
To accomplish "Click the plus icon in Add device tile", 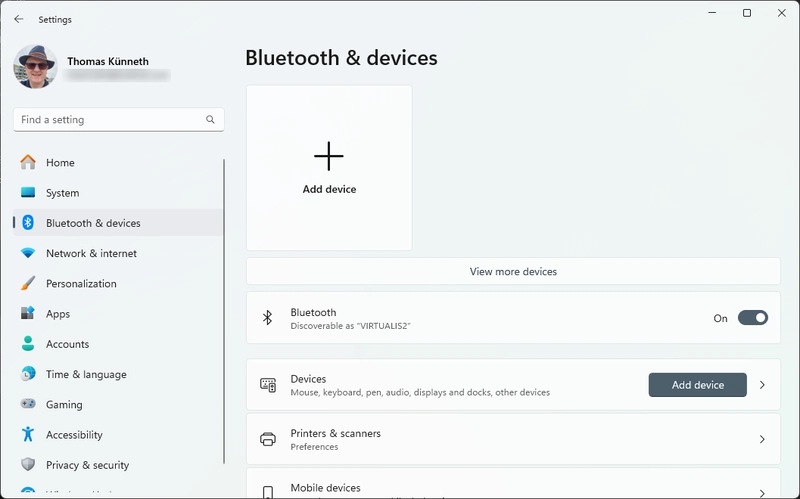I will 329,156.
